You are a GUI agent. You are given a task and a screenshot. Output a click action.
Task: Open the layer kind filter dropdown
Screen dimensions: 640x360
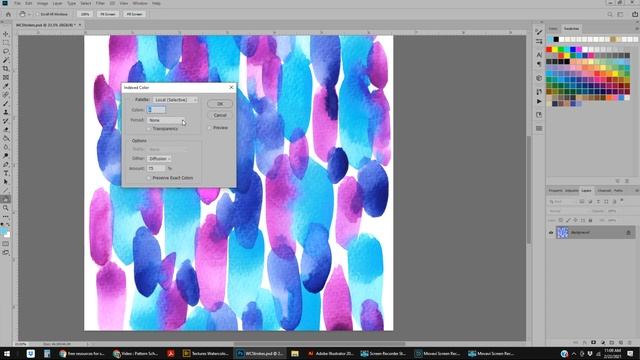pyautogui.click(x=562, y=202)
